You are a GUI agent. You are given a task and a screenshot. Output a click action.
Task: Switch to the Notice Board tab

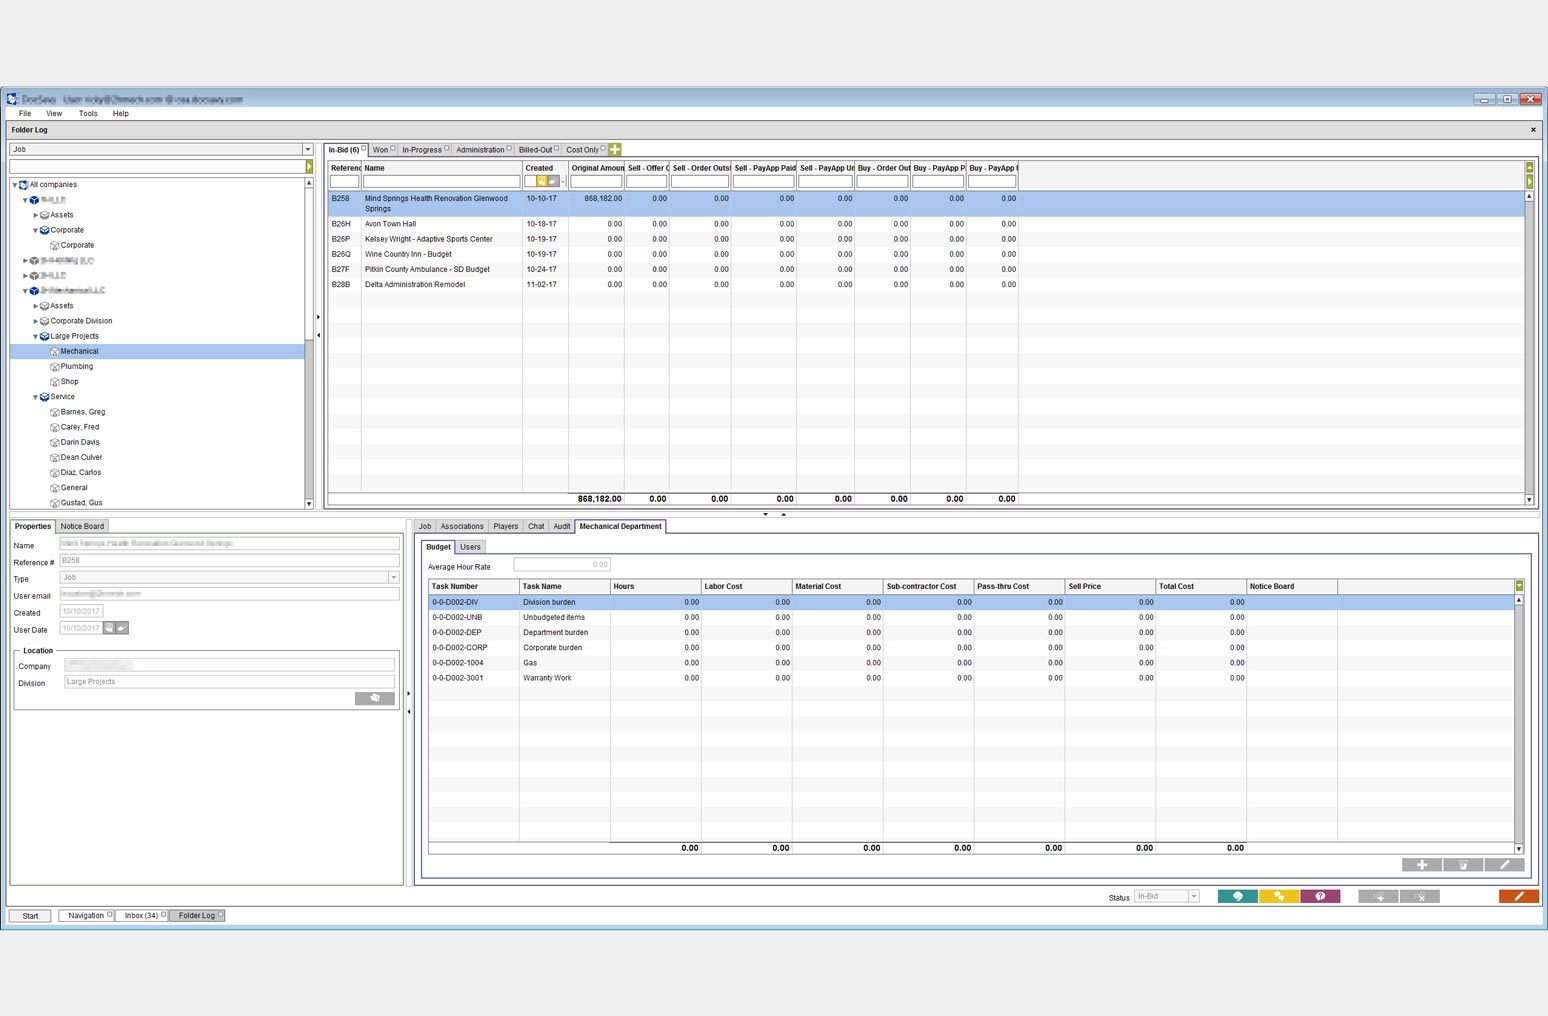(x=82, y=526)
